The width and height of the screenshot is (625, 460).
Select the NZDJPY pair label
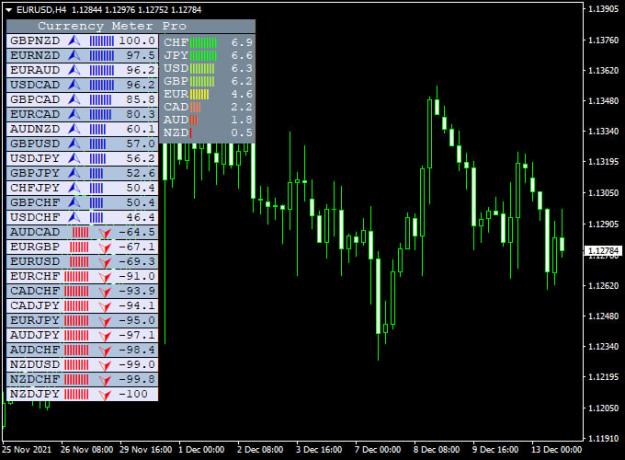pos(35,394)
